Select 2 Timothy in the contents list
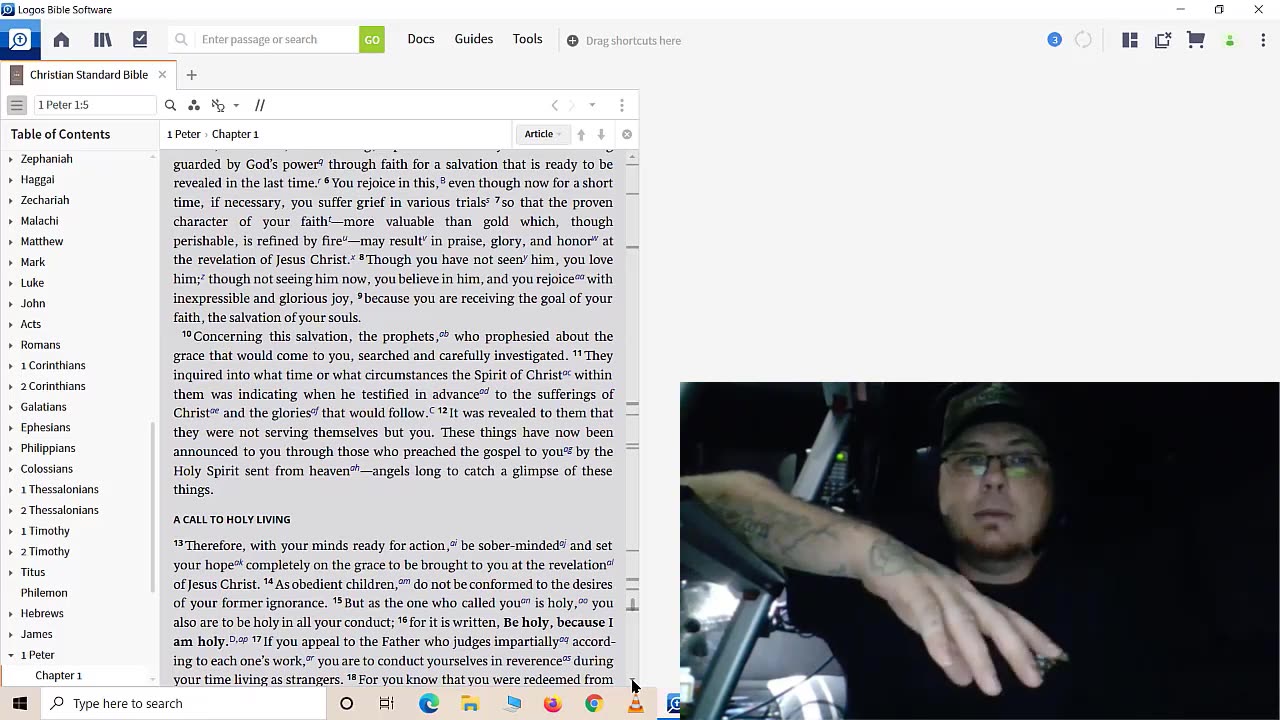Screen dimensions: 1280x720 (x=45, y=551)
